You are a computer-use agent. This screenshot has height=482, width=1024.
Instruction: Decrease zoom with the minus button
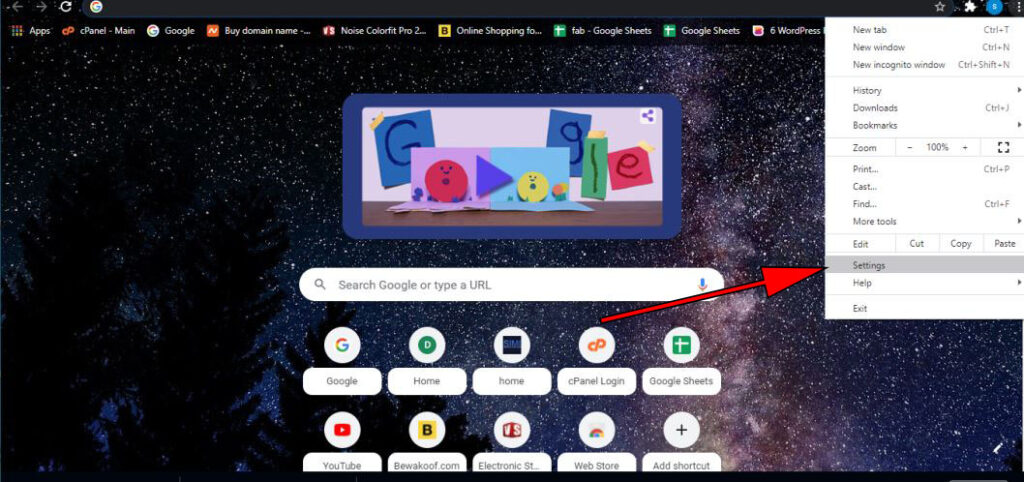(910, 147)
